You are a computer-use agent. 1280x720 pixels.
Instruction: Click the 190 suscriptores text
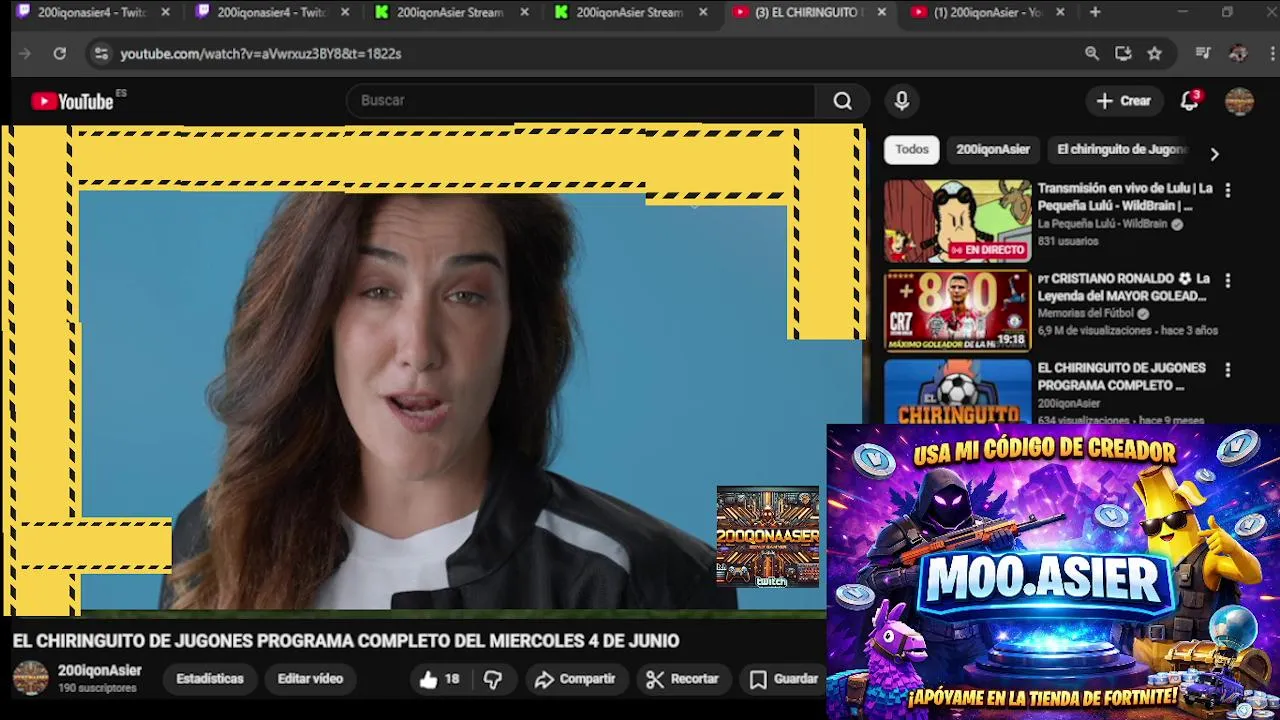point(97,688)
